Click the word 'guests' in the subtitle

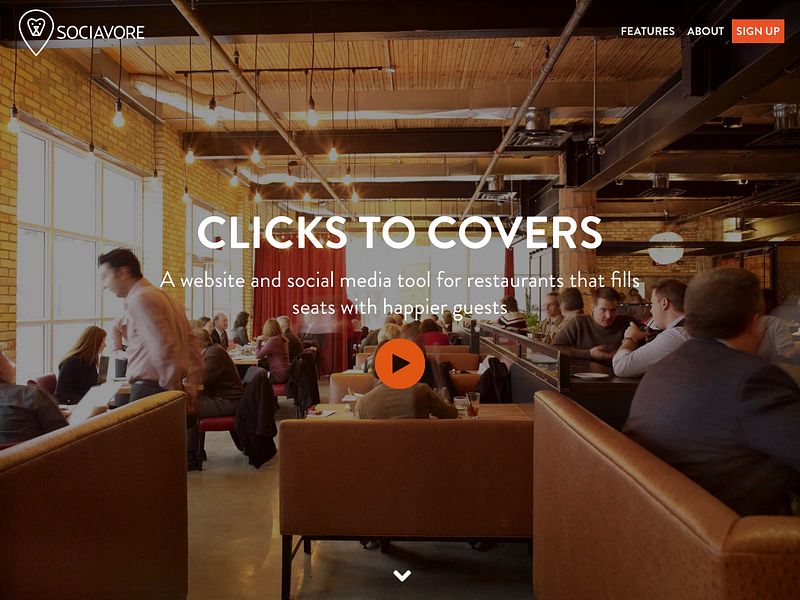(477, 309)
